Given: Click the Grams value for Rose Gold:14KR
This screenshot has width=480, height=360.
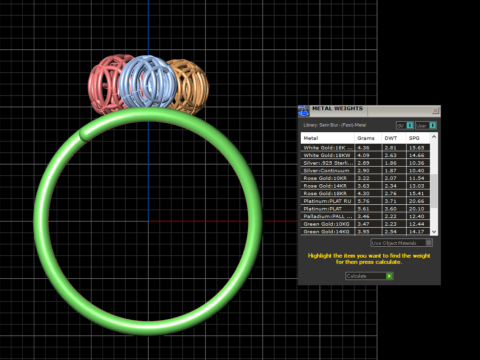Looking at the screenshot, I should [x=363, y=186].
